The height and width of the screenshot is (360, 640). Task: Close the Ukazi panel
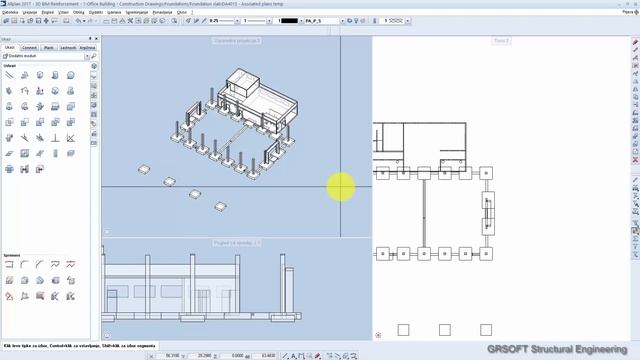click(x=96, y=39)
